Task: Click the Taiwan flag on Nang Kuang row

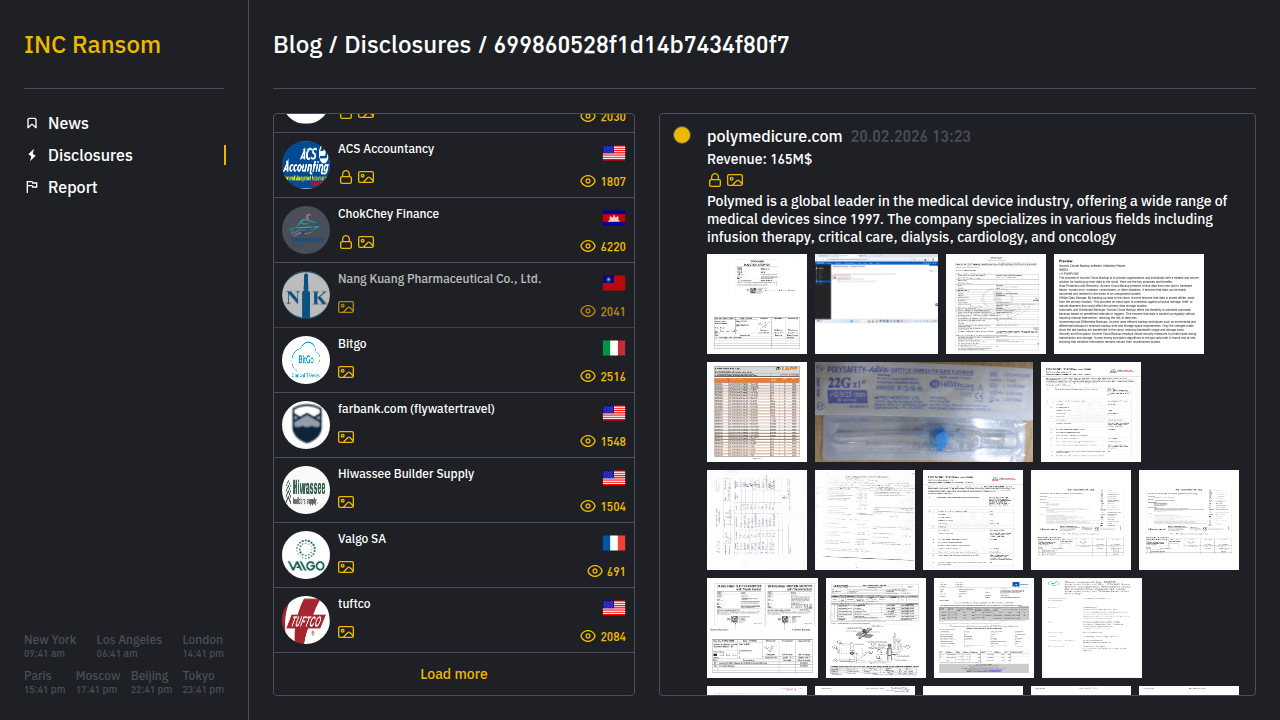Action: [x=614, y=283]
